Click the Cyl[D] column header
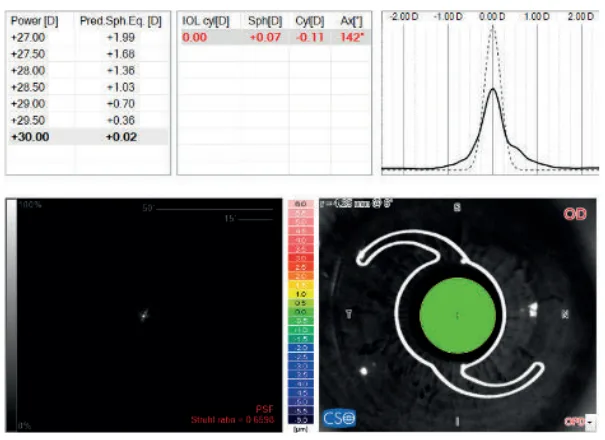Screen dimensions: 605x440 click(x=310, y=21)
